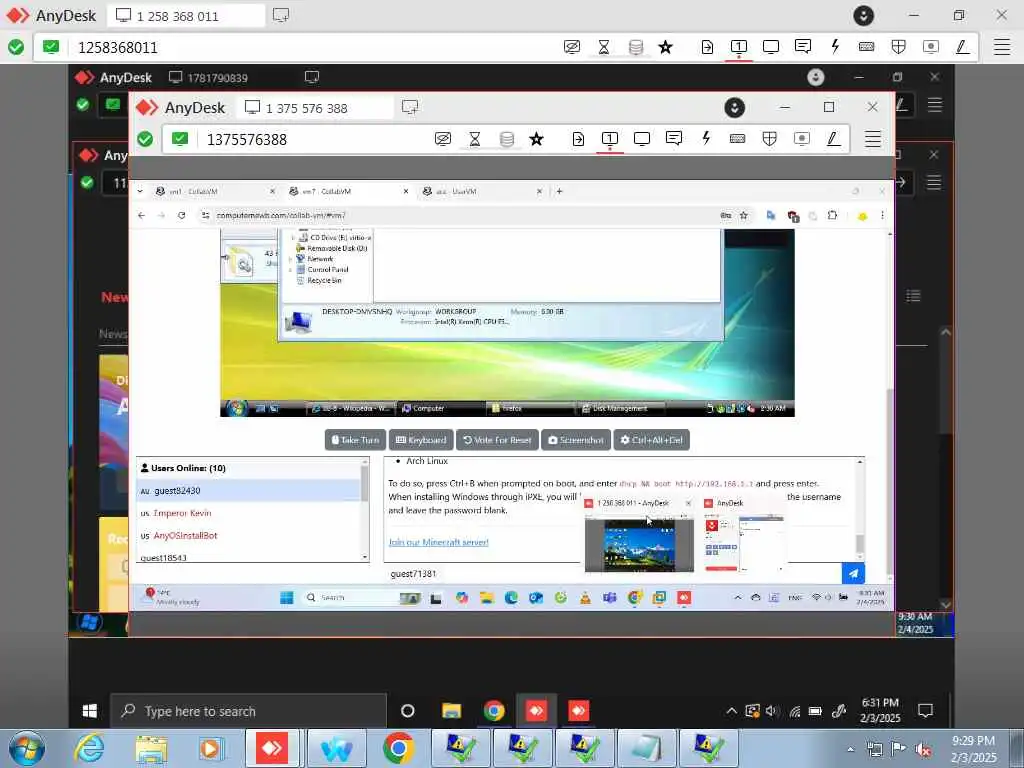The width and height of the screenshot is (1024, 768).
Task: Show hidden icons arrow in Windows 7 tray
Action: tap(850, 749)
